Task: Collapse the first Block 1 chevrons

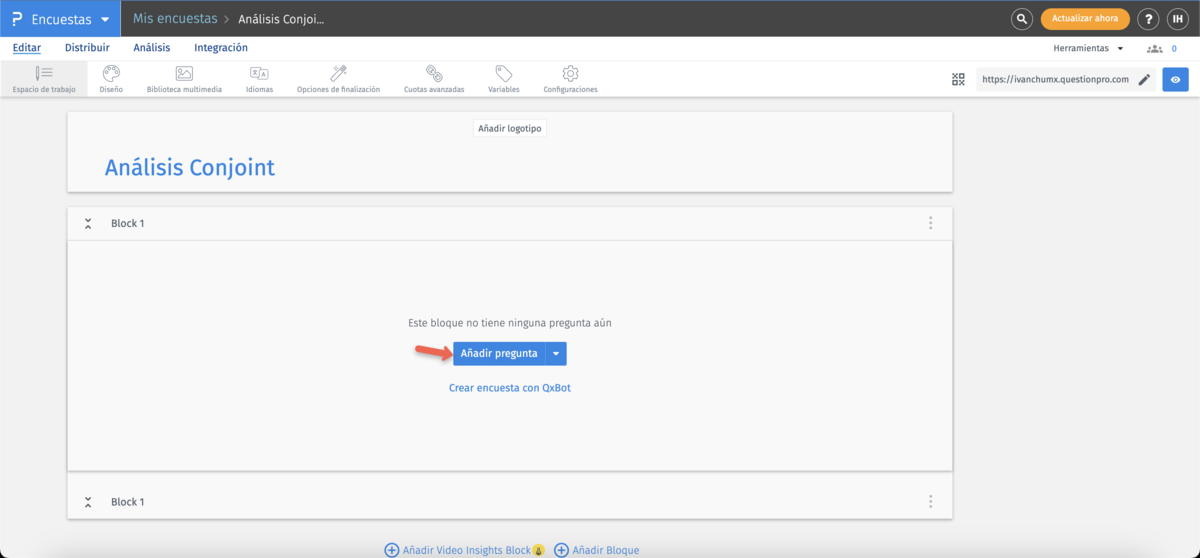Action: pyautogui.click(x=88, y=223)
